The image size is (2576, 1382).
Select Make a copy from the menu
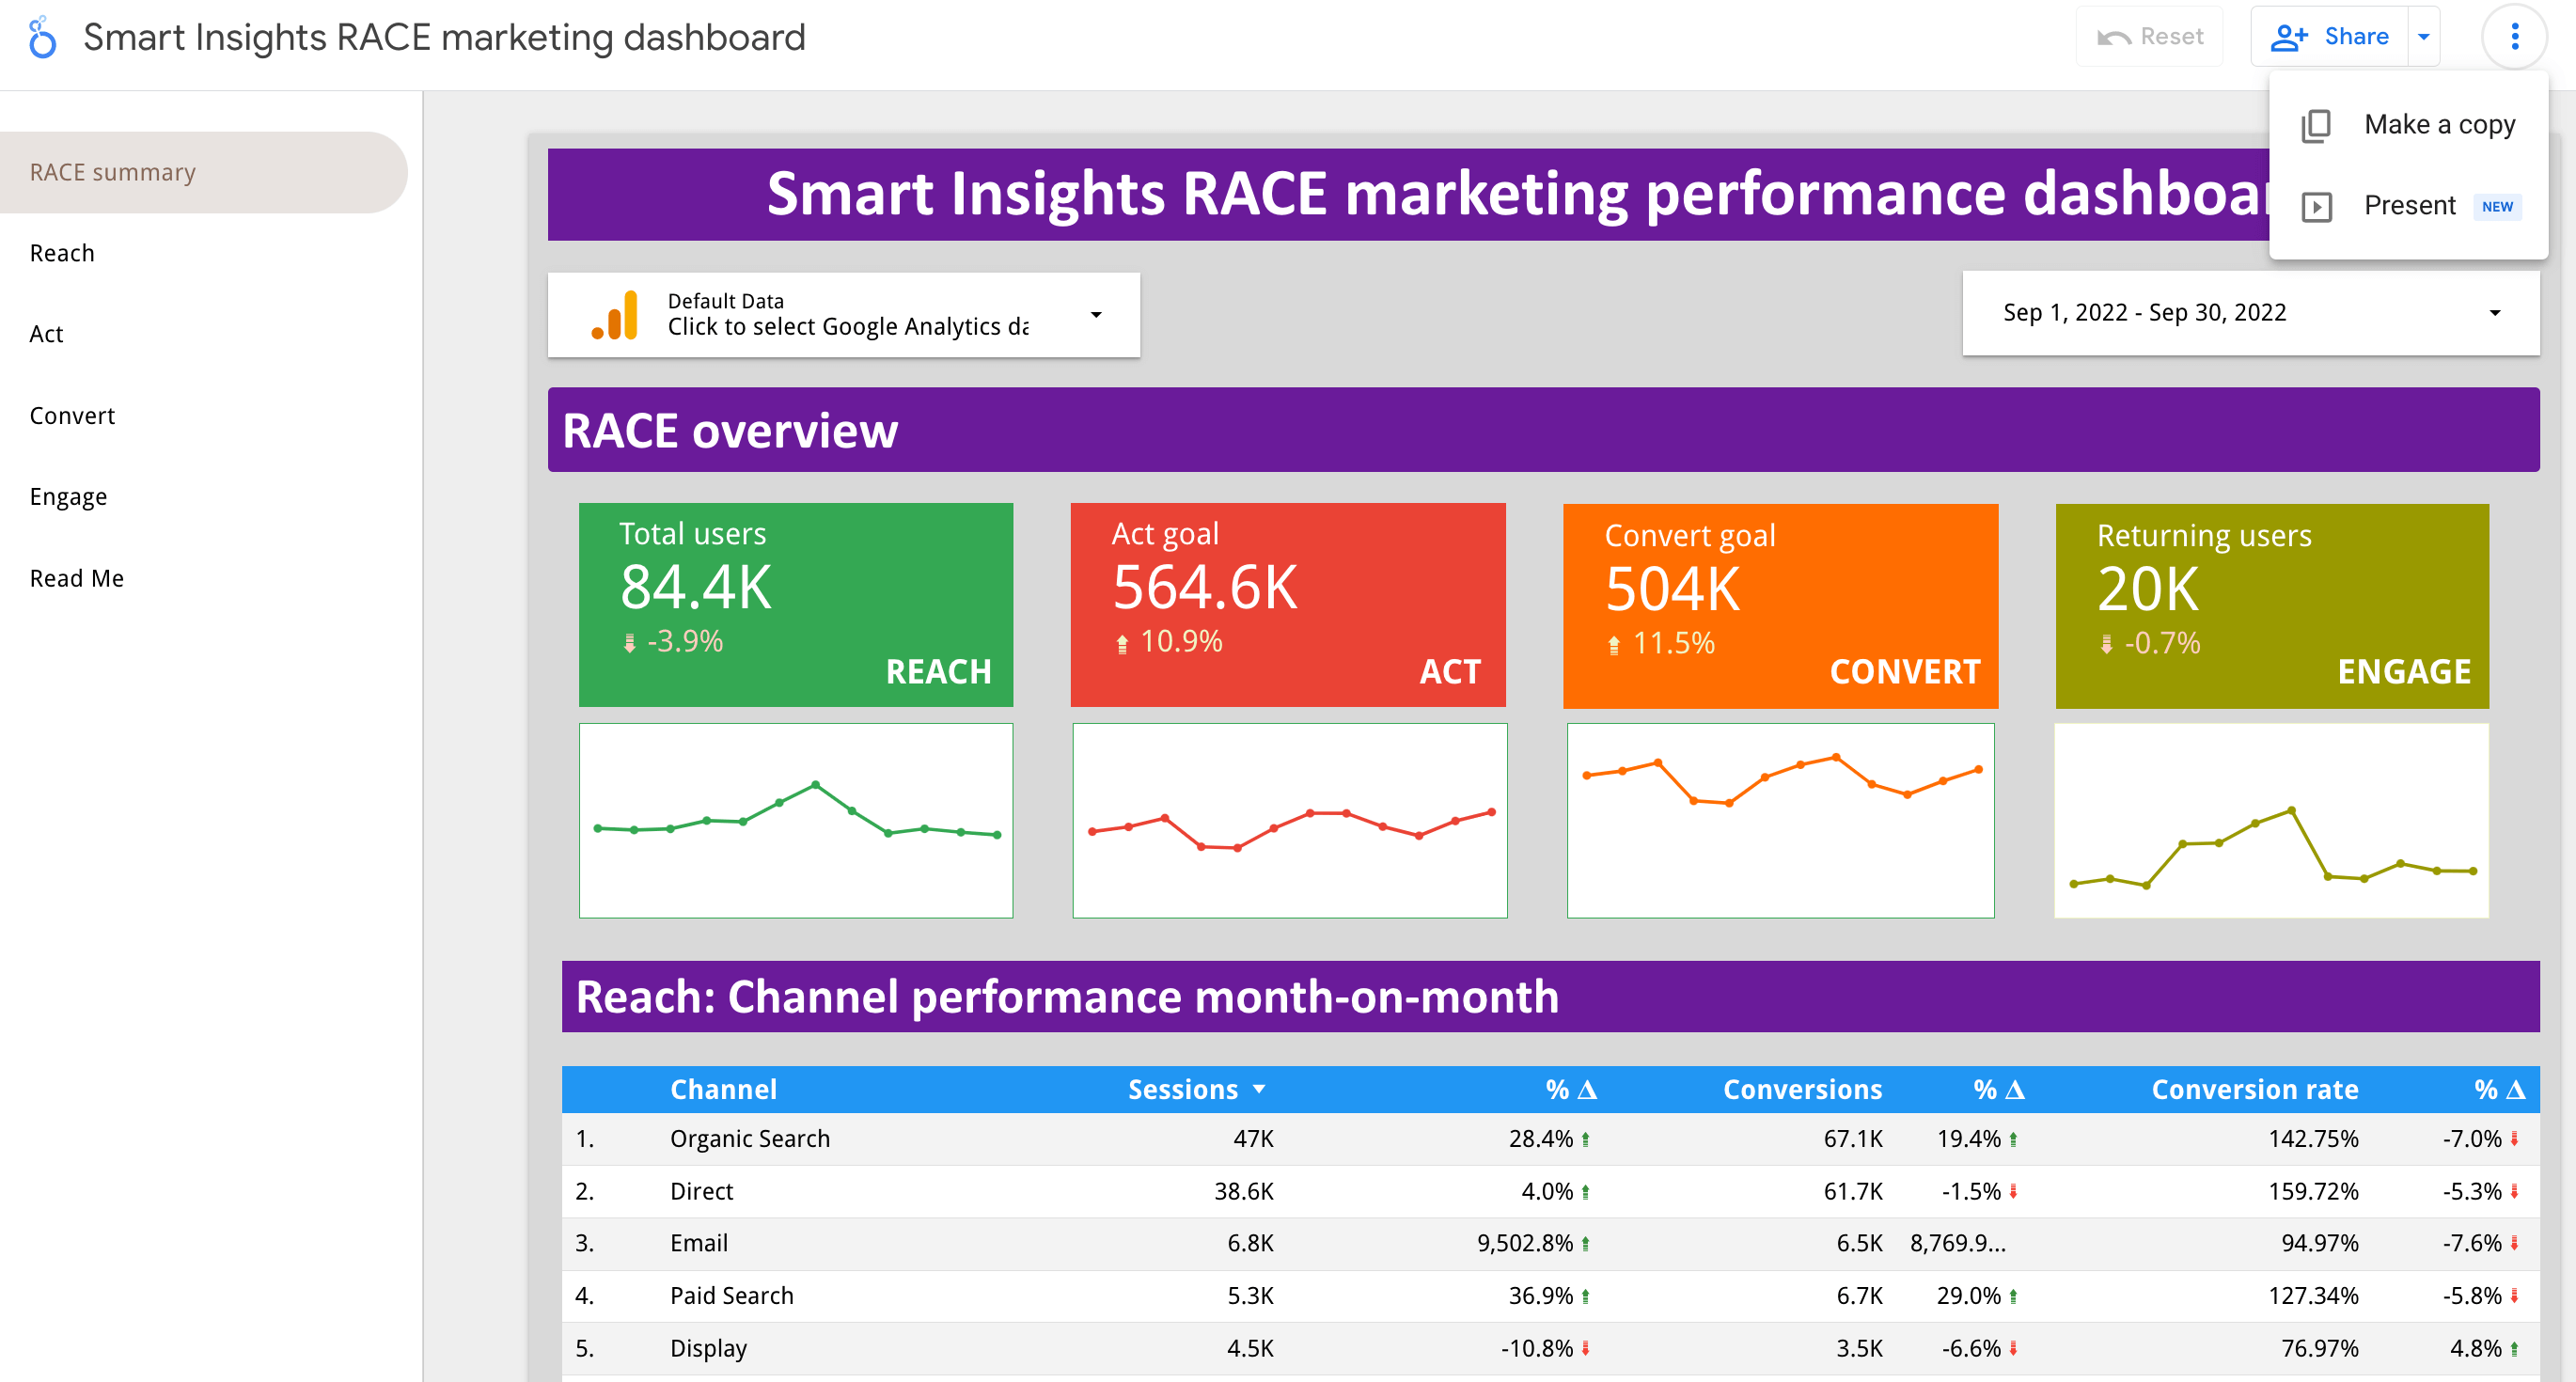coord(2440,125)
